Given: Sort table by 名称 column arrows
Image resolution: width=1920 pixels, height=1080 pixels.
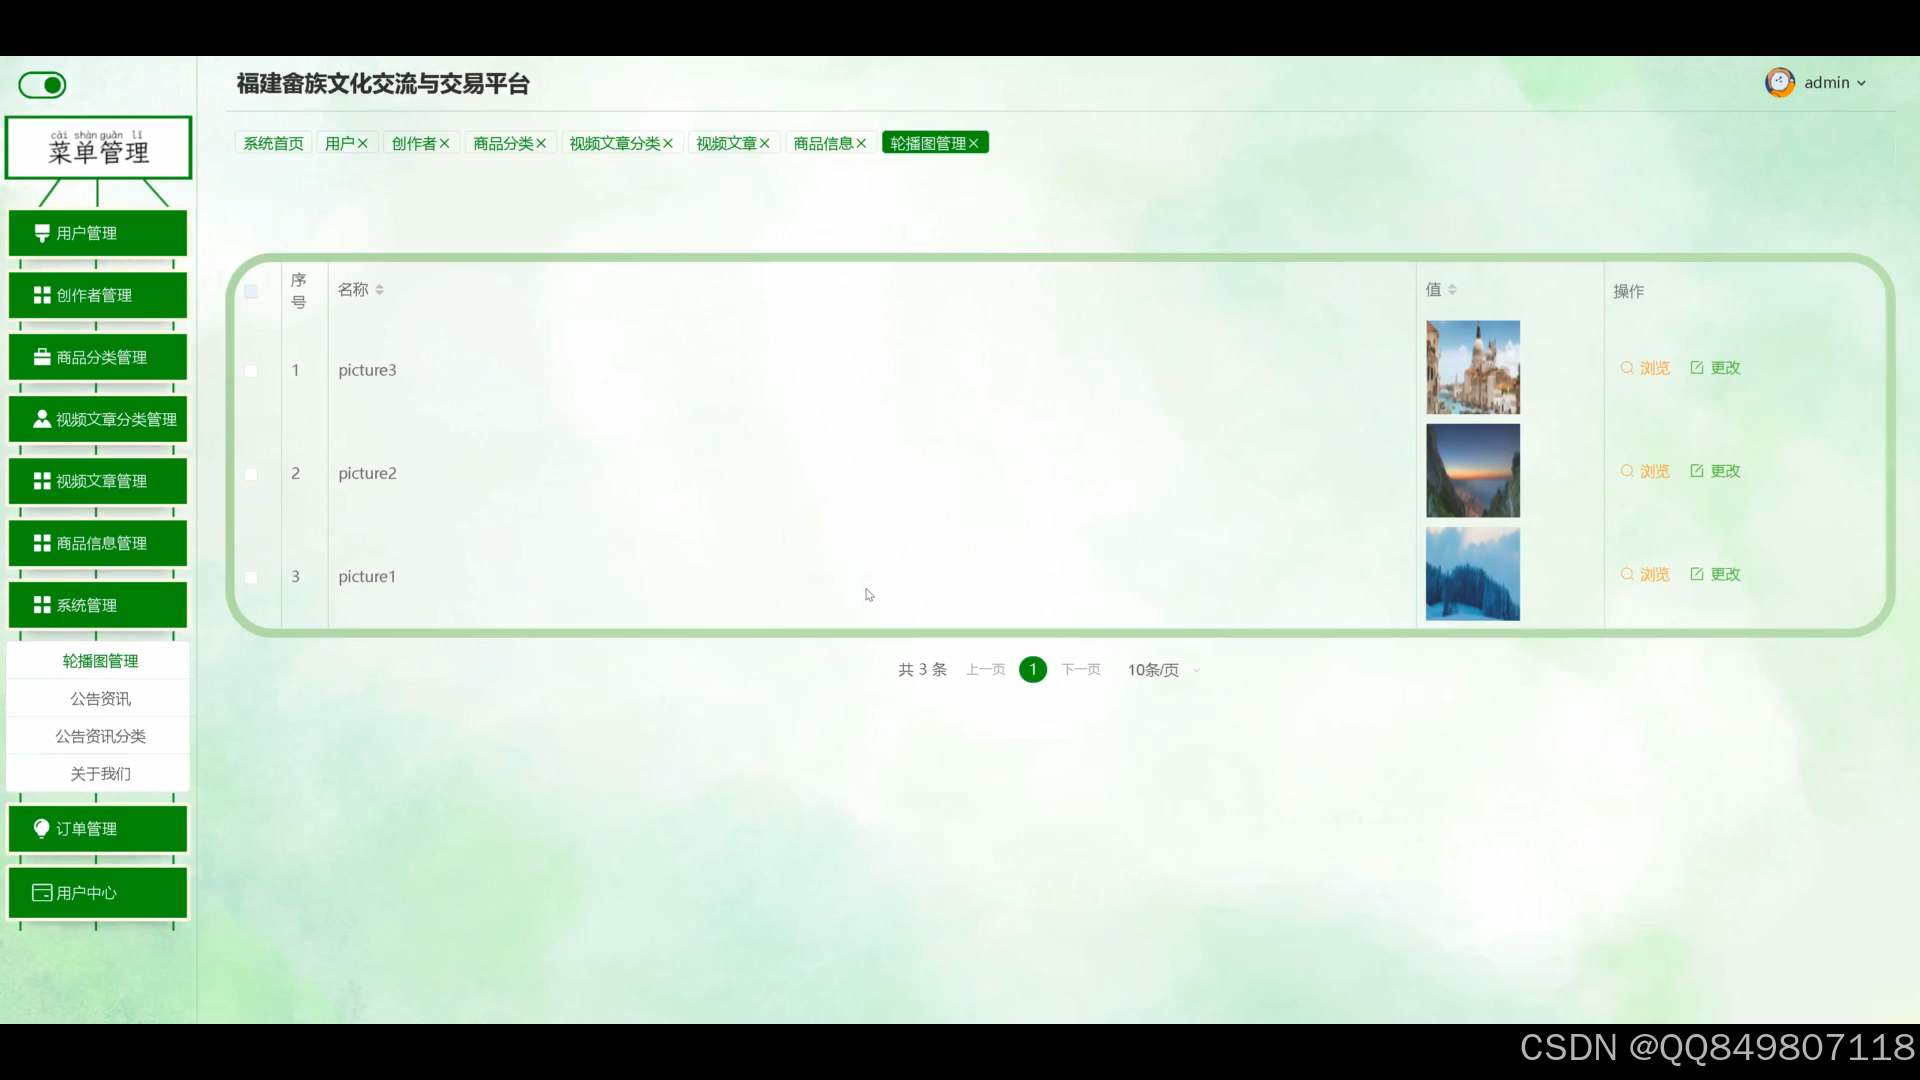Looking at the screenshot, I should coord(380,290).
